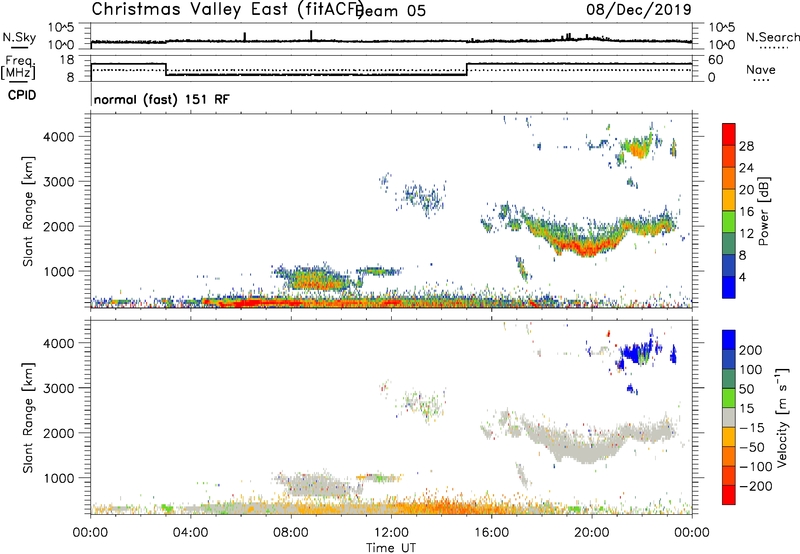
Task: Pick the bright blue top velocity colorbar segment
Action: [x=729, y=340]
